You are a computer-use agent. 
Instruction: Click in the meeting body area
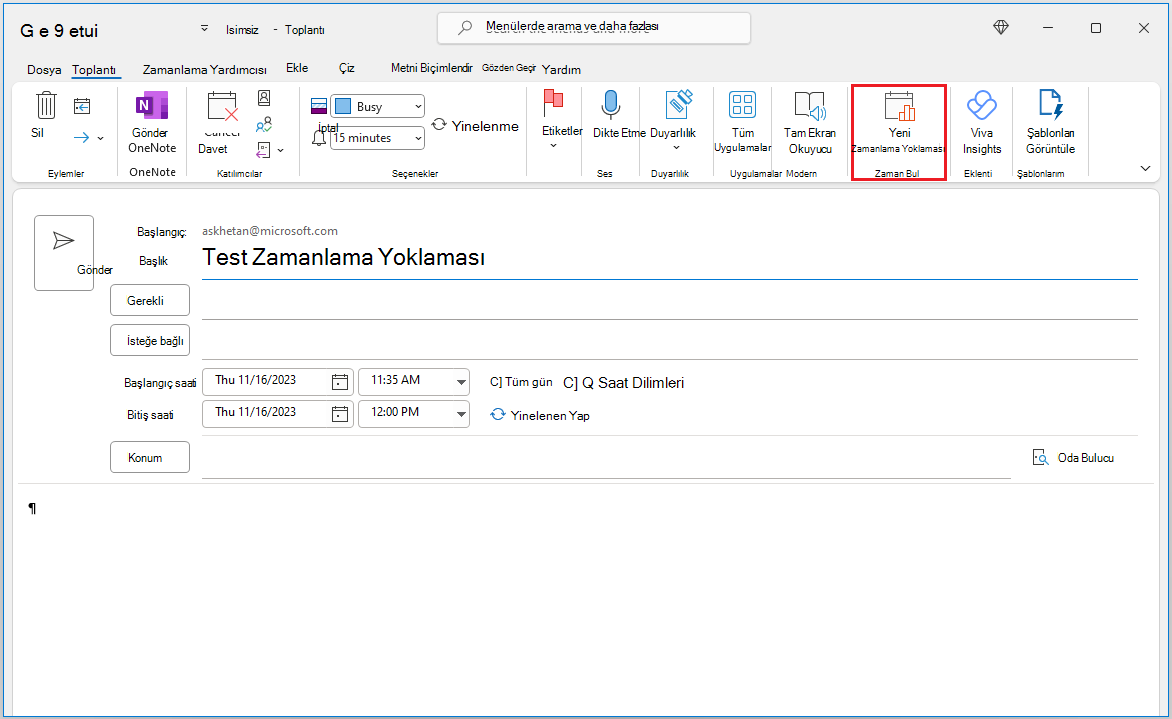tap(586, 598)
